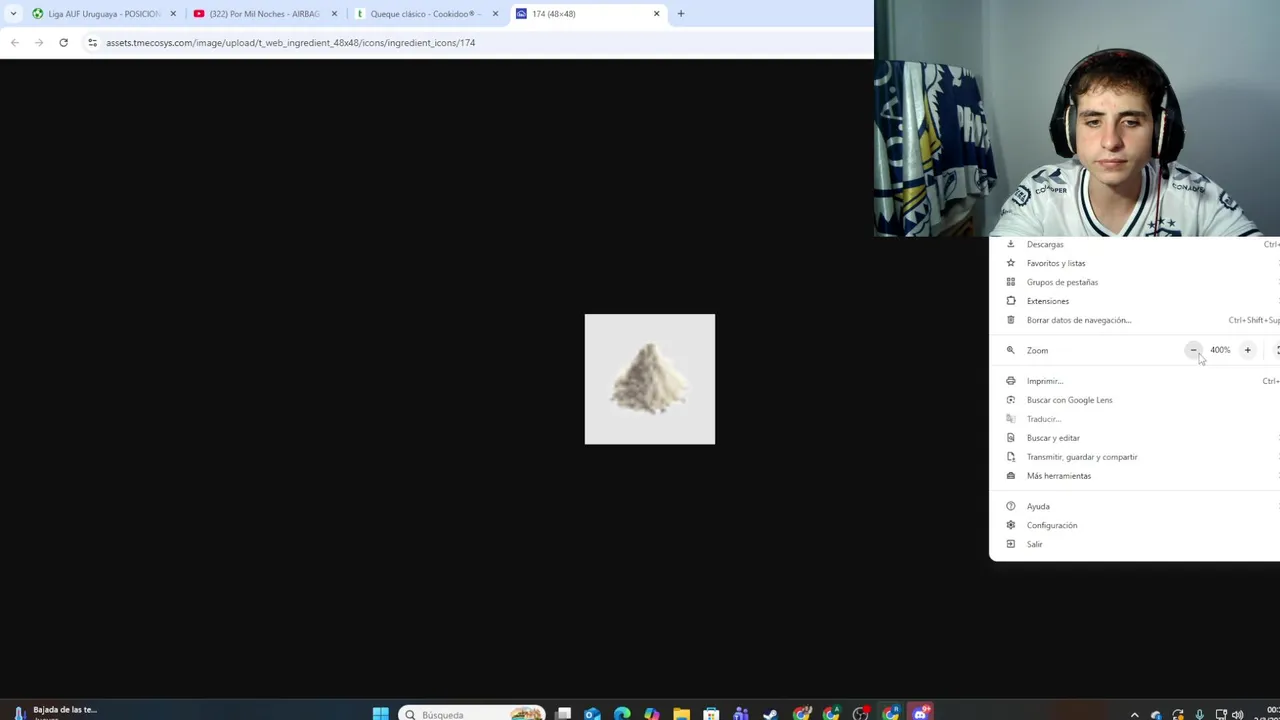1280x720 pixels.
Task: Show hidden system tray icons
Action: pos(1134,714)
